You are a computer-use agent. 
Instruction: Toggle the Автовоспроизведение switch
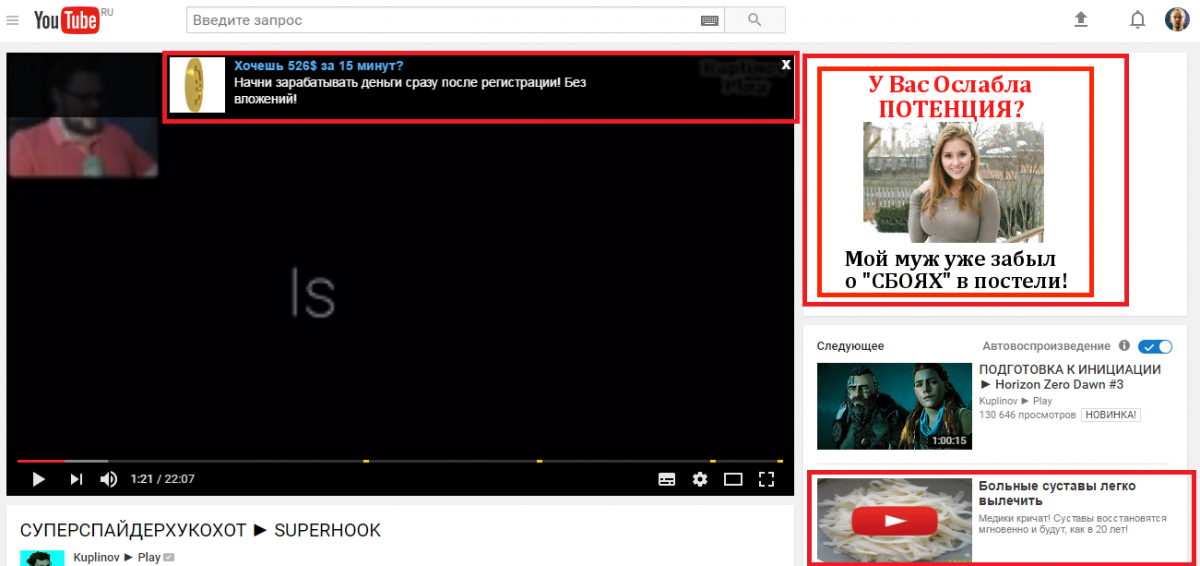coord(1155,346)
